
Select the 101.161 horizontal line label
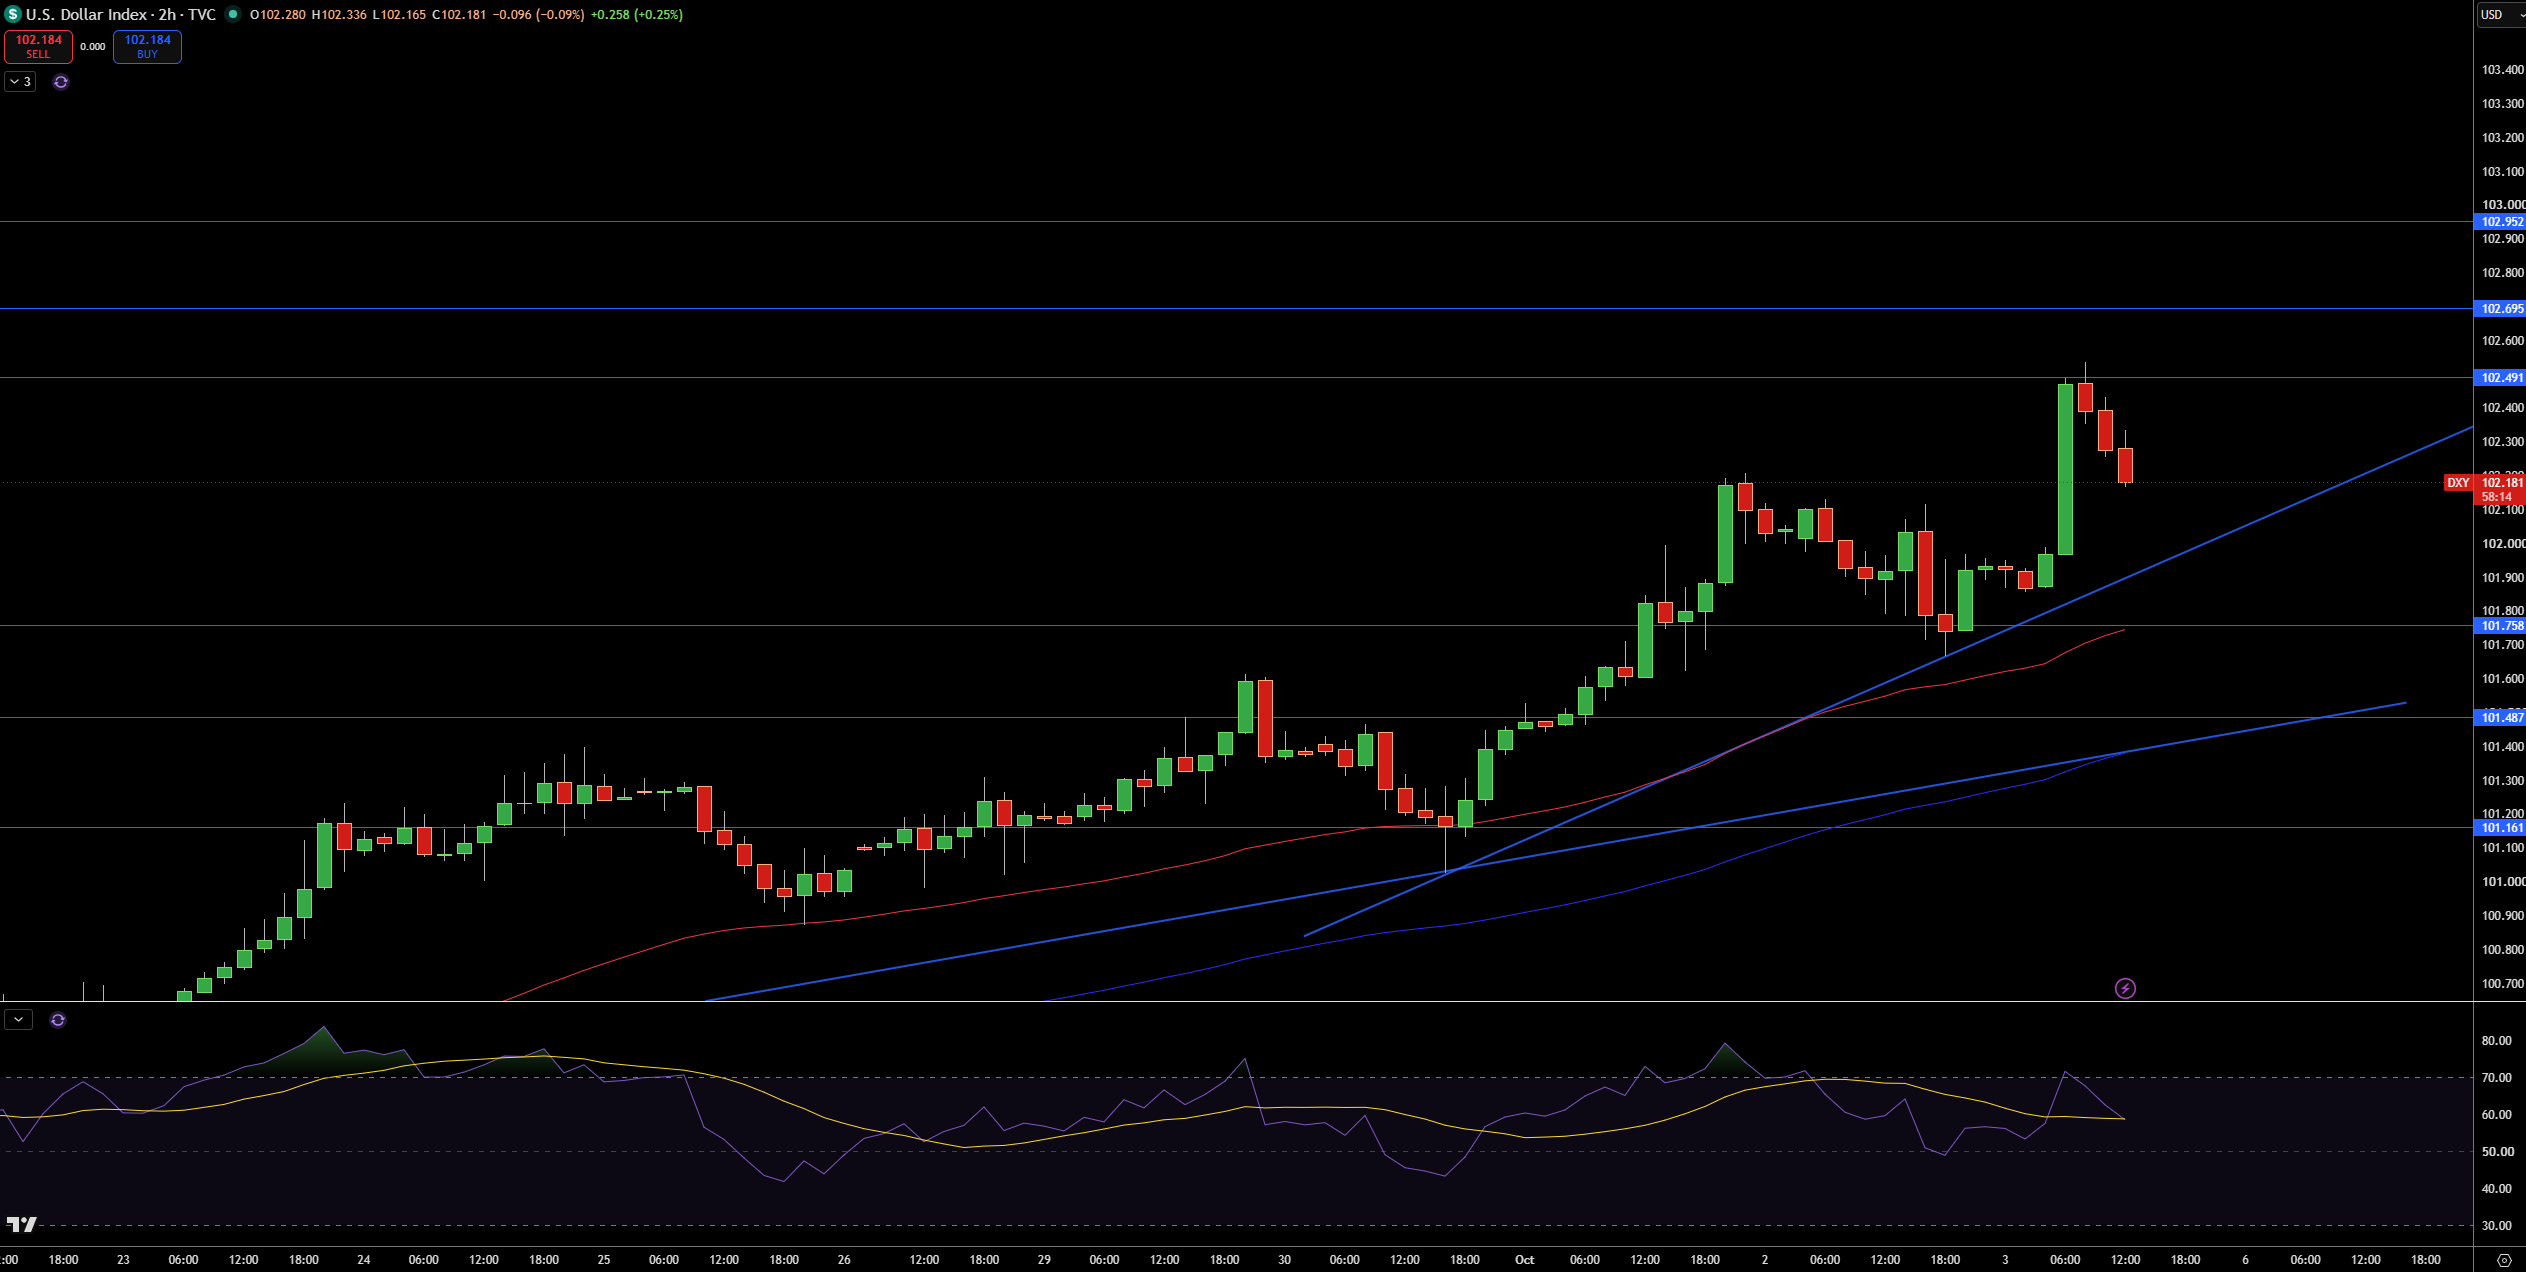2500,828
